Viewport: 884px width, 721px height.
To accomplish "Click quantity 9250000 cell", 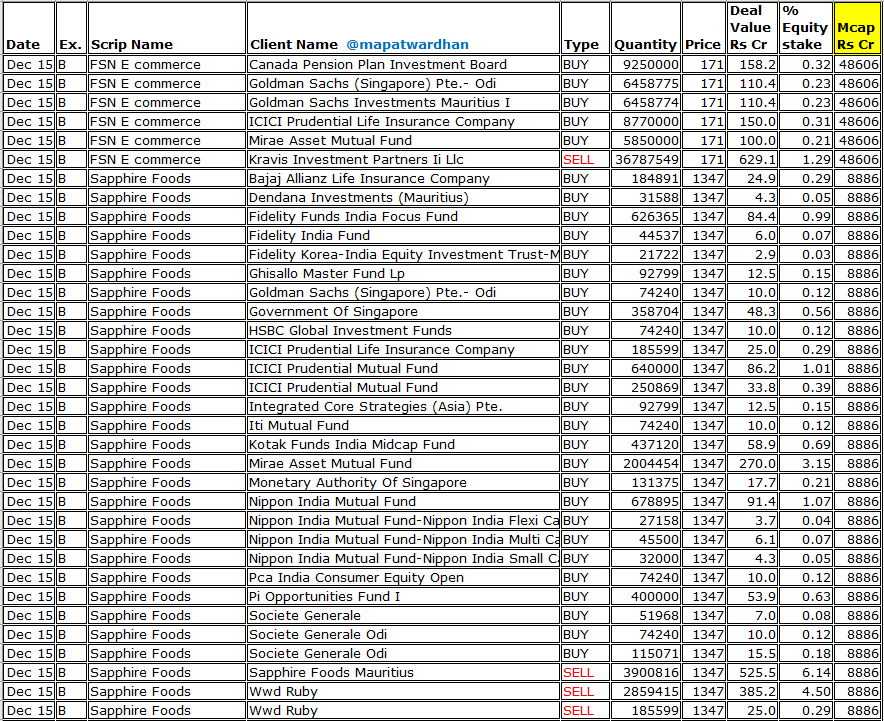I will tap(645, 64).
